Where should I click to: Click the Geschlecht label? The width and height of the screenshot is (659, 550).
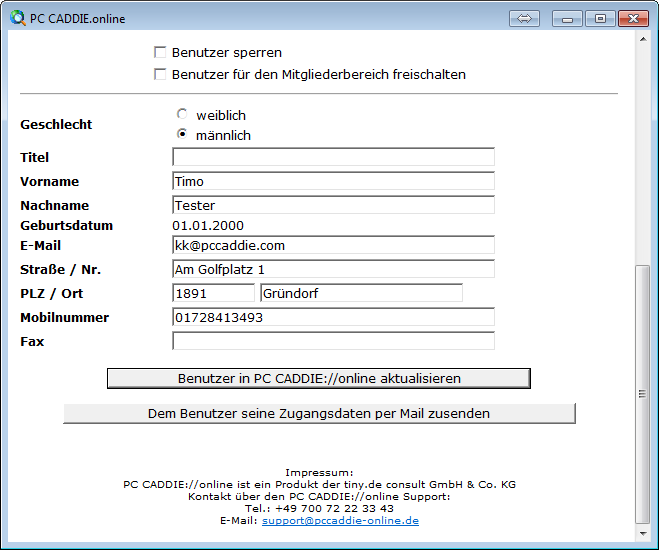[x=56, y=124]
